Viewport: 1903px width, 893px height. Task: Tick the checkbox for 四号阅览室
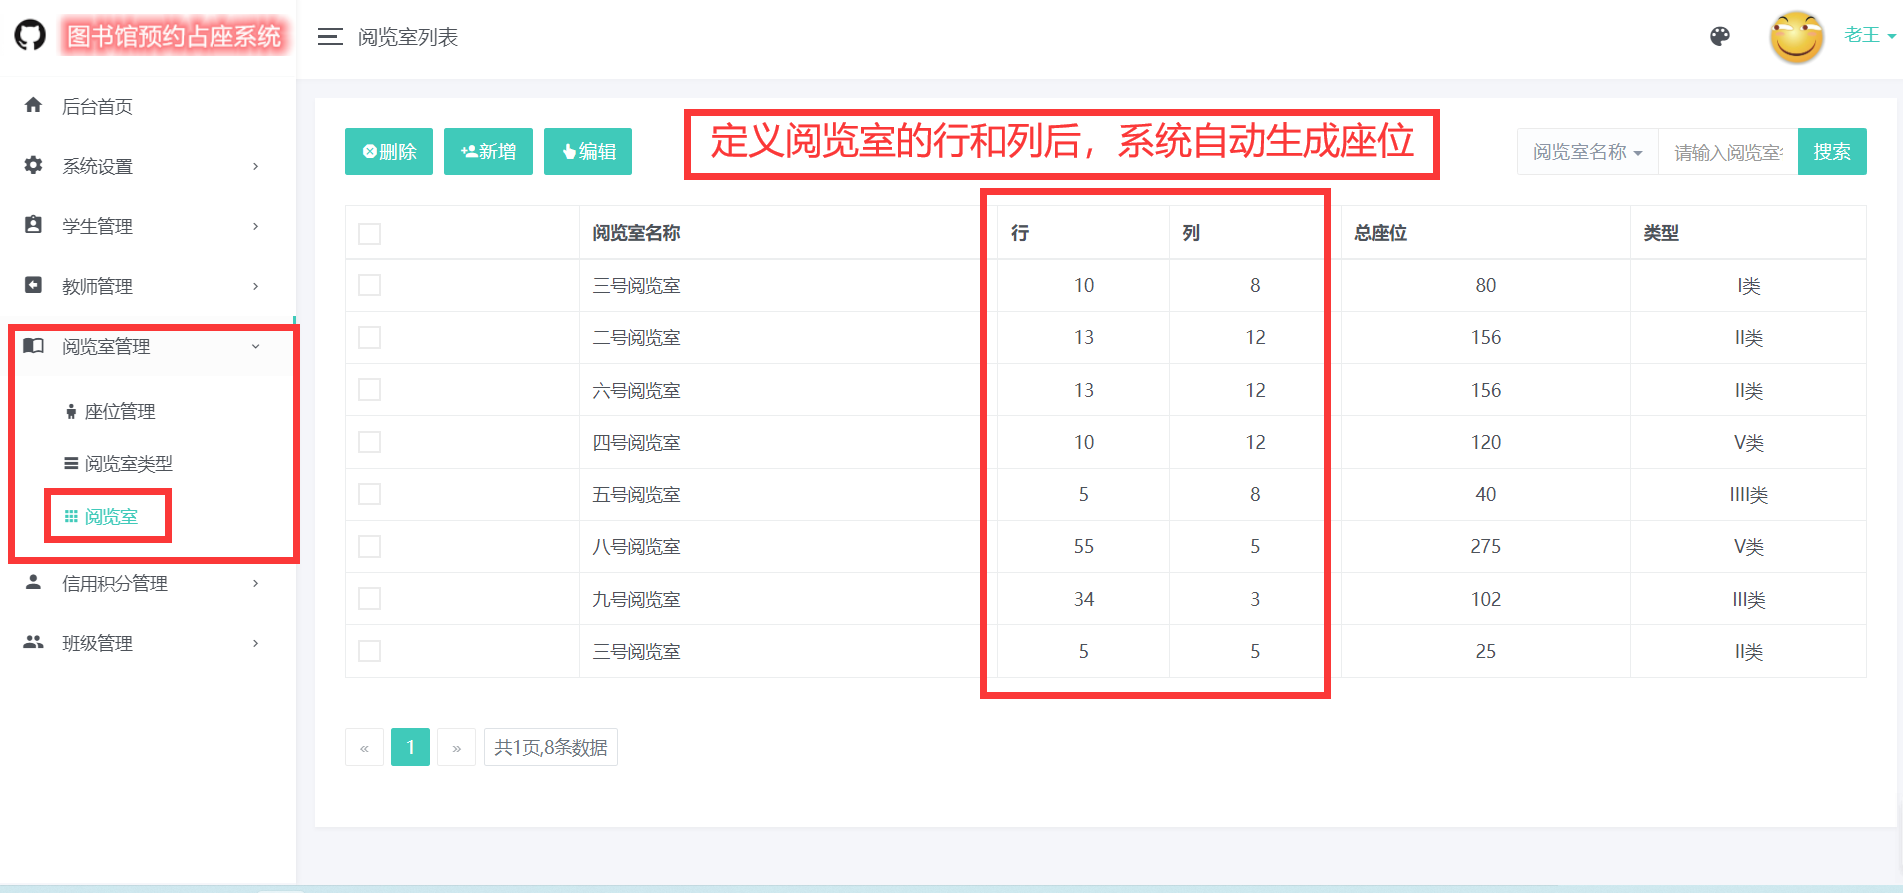(x=370, y=442)
